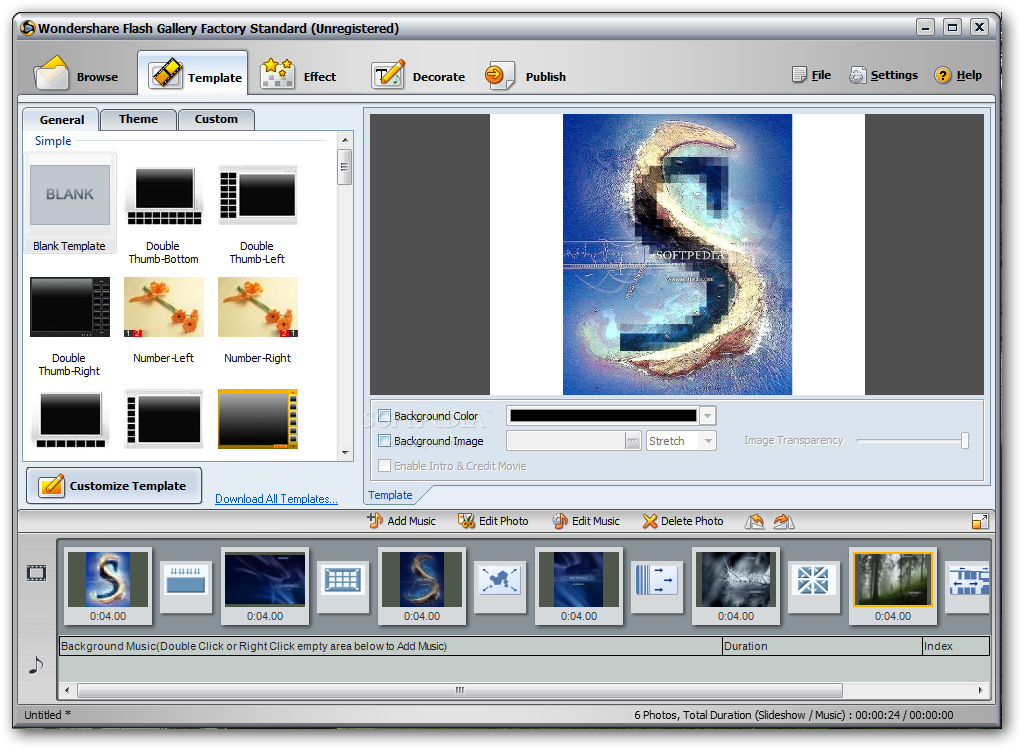The image size is (1022, 749).
Task: Switch to the Theme tab
Action: (138, 119)
